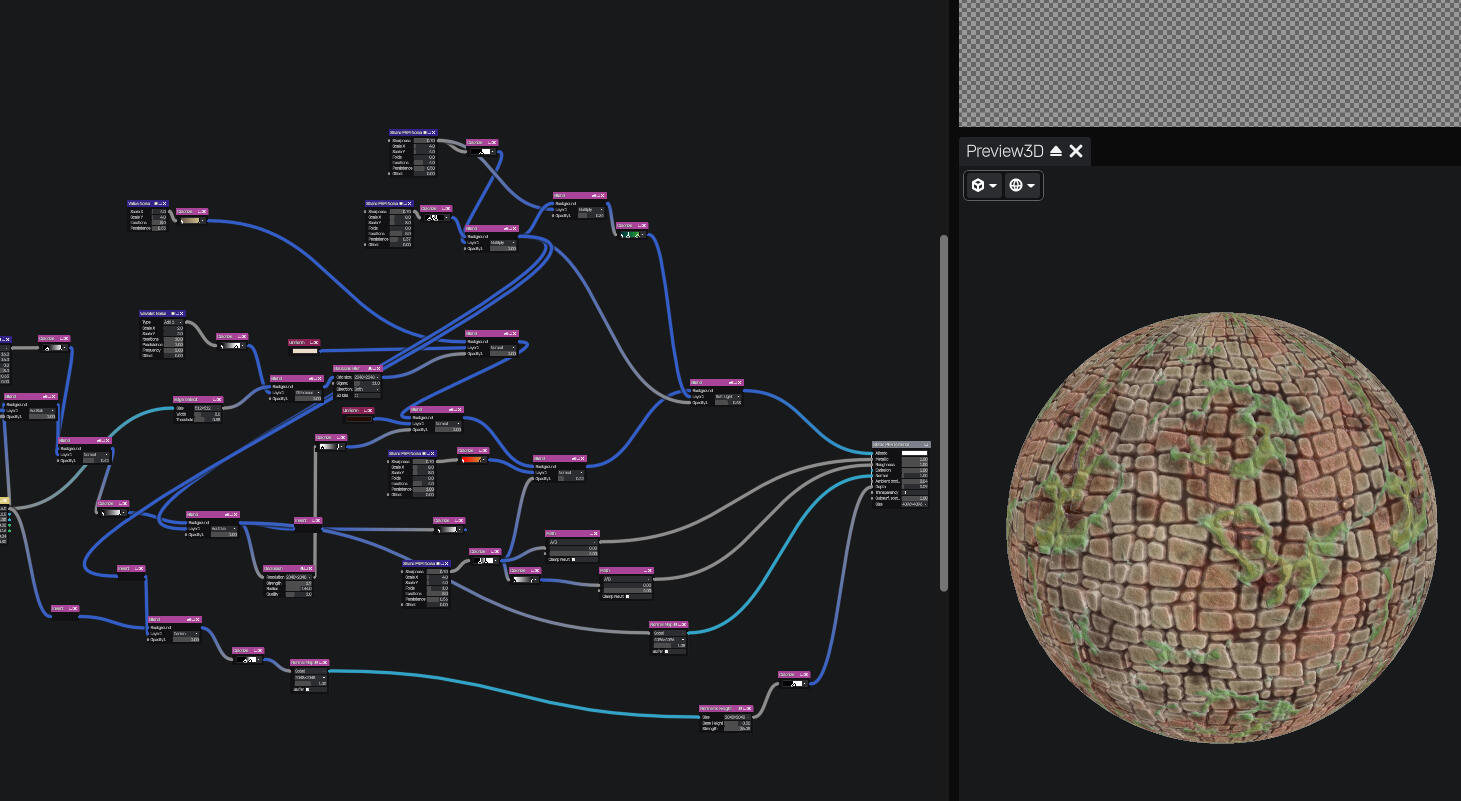Viewport: 1461px width, 801px height.
Task: Click the orange-red Colorize gradient
Action: [472, 460]
